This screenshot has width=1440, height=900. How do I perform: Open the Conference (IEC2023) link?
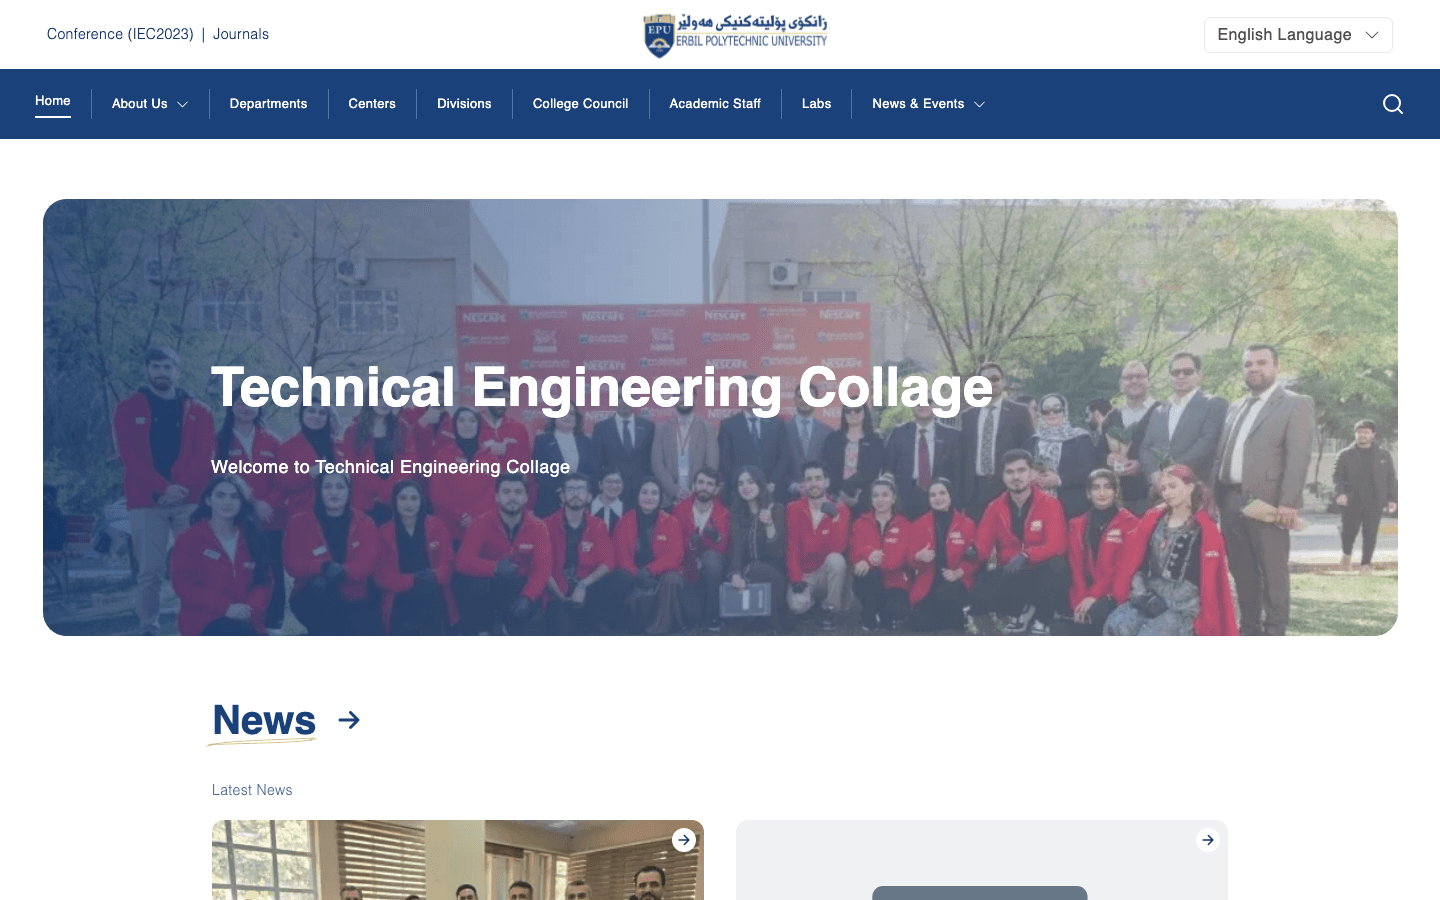(120, 34)
